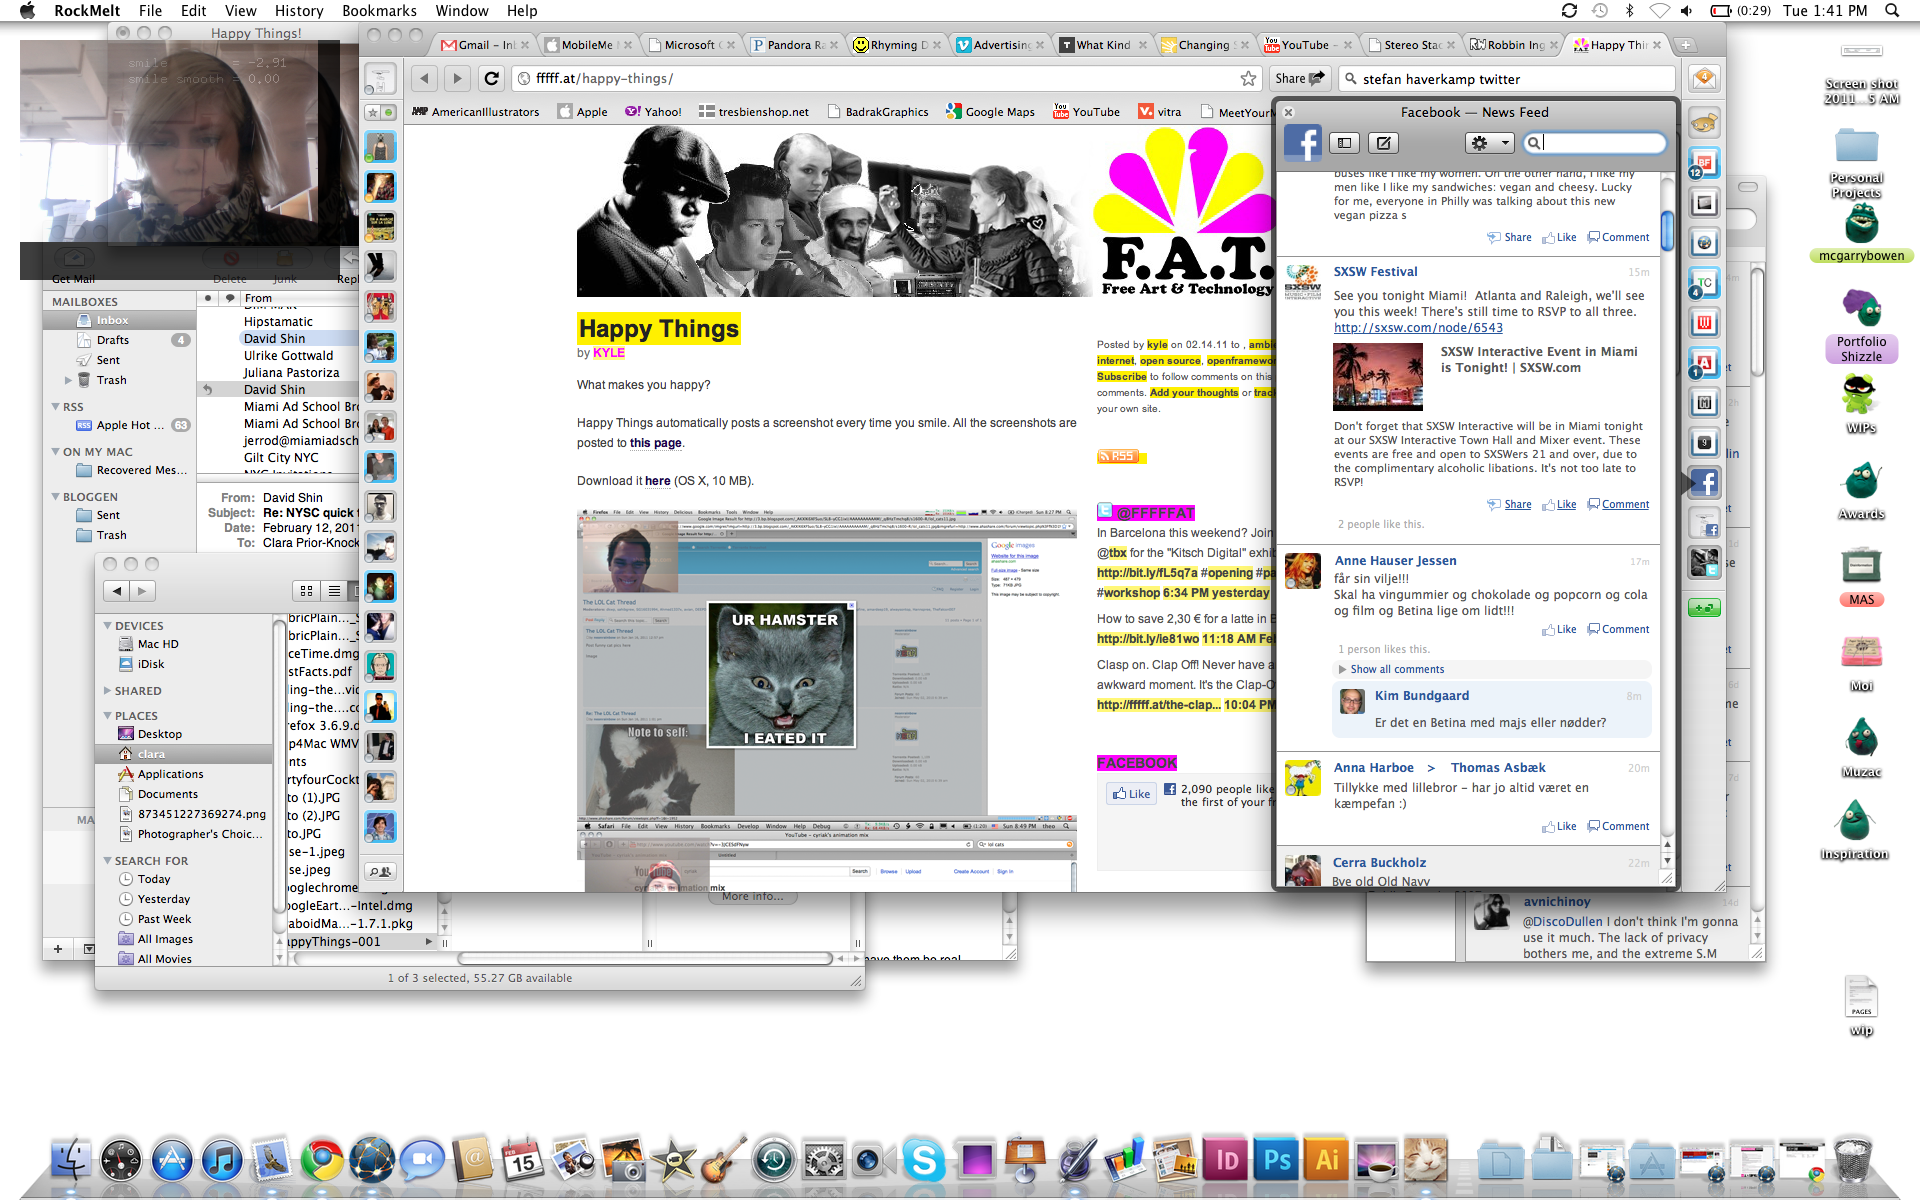Image resolution: width=1920 pixels, height=1200 pixels.
Task: Open Facebook panel gear settings dropdown
Action: pos(1489,143)
